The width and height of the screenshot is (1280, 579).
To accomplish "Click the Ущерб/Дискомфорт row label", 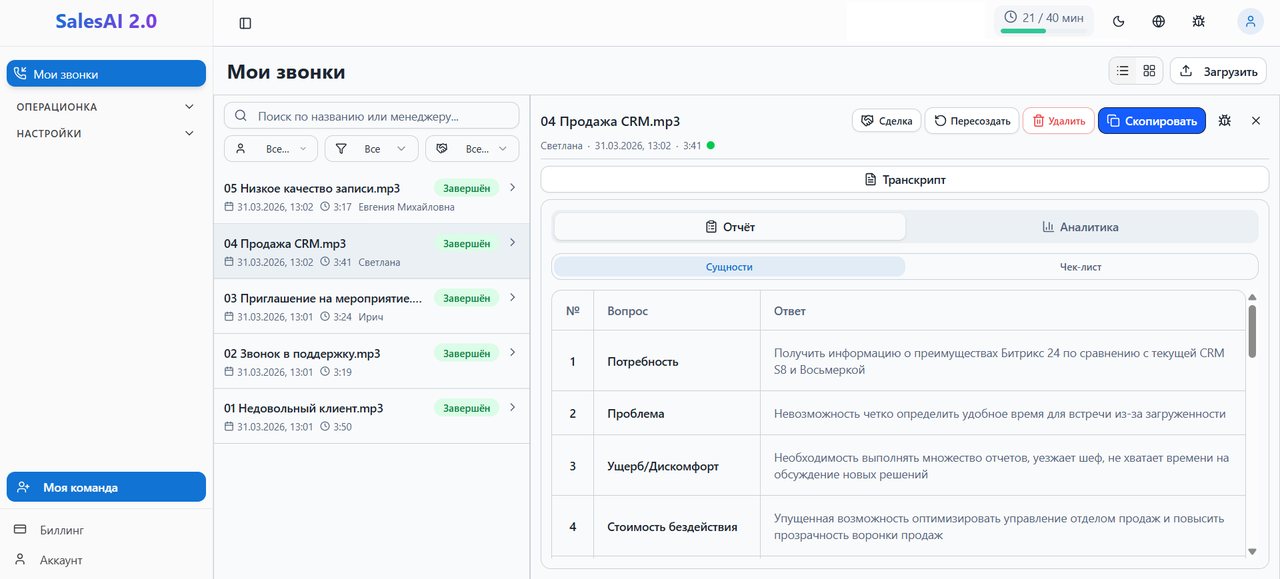I will 663,466.
